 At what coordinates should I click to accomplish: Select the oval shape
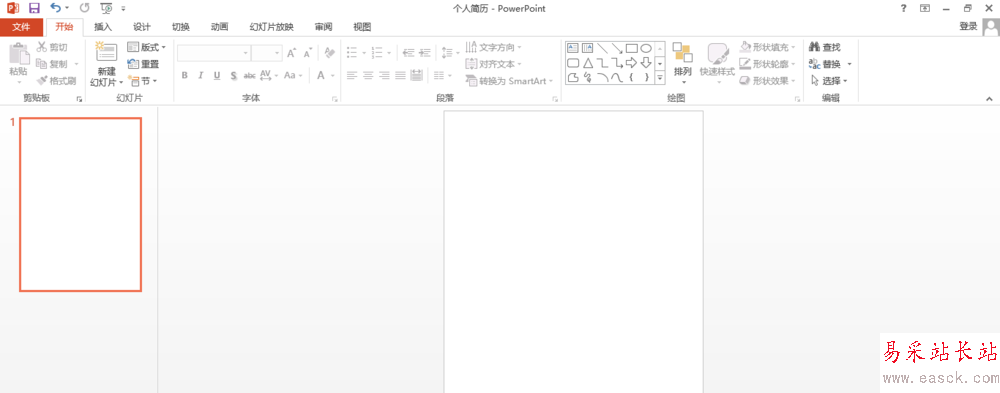646,48
